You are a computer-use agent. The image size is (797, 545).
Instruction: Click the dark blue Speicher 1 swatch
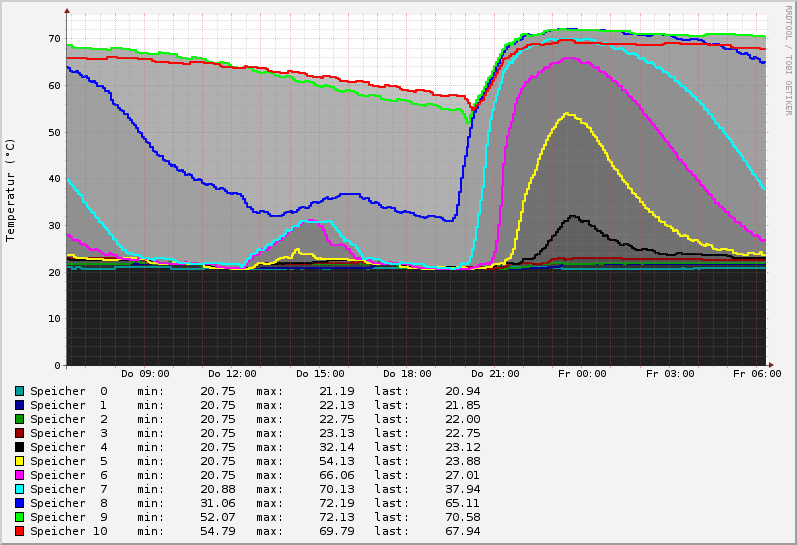(x=19, y=405)
